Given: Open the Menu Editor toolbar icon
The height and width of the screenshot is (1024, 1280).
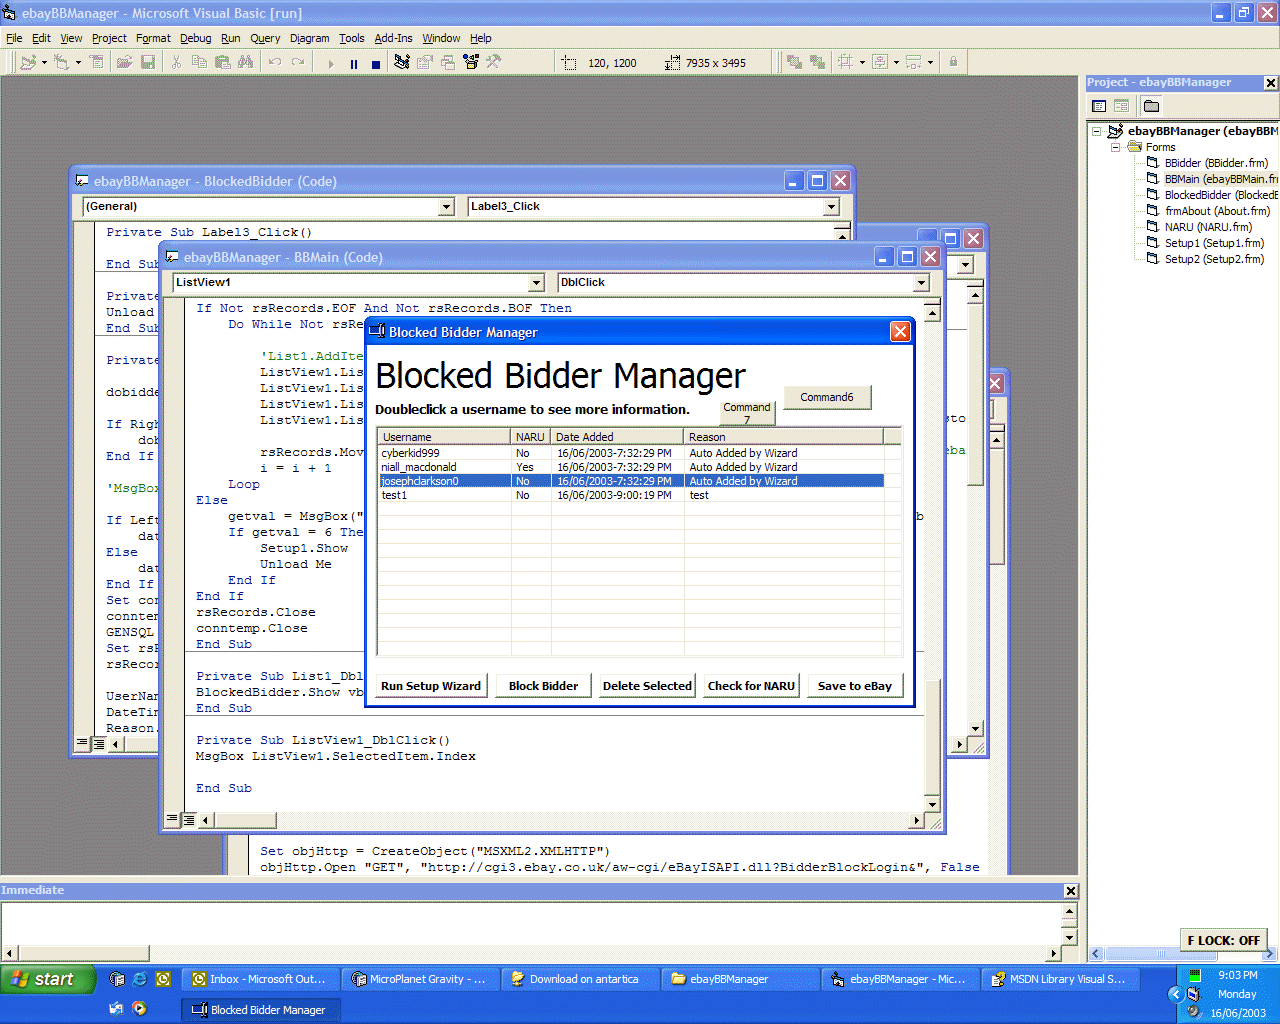Looking at the screenshot, I should pyautogui.click(x=97, y=62).
